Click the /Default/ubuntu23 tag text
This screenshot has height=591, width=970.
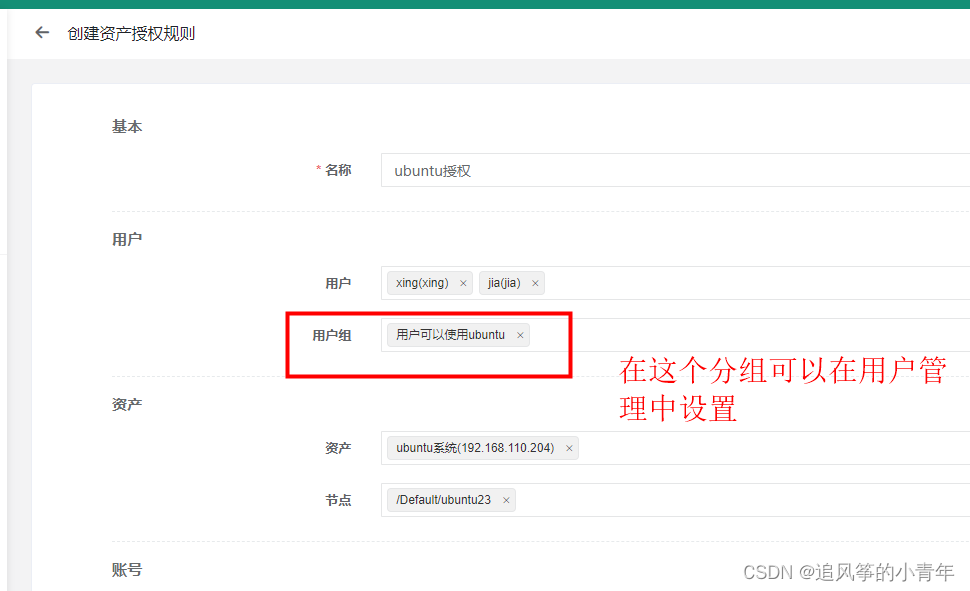tap(443, 500)
